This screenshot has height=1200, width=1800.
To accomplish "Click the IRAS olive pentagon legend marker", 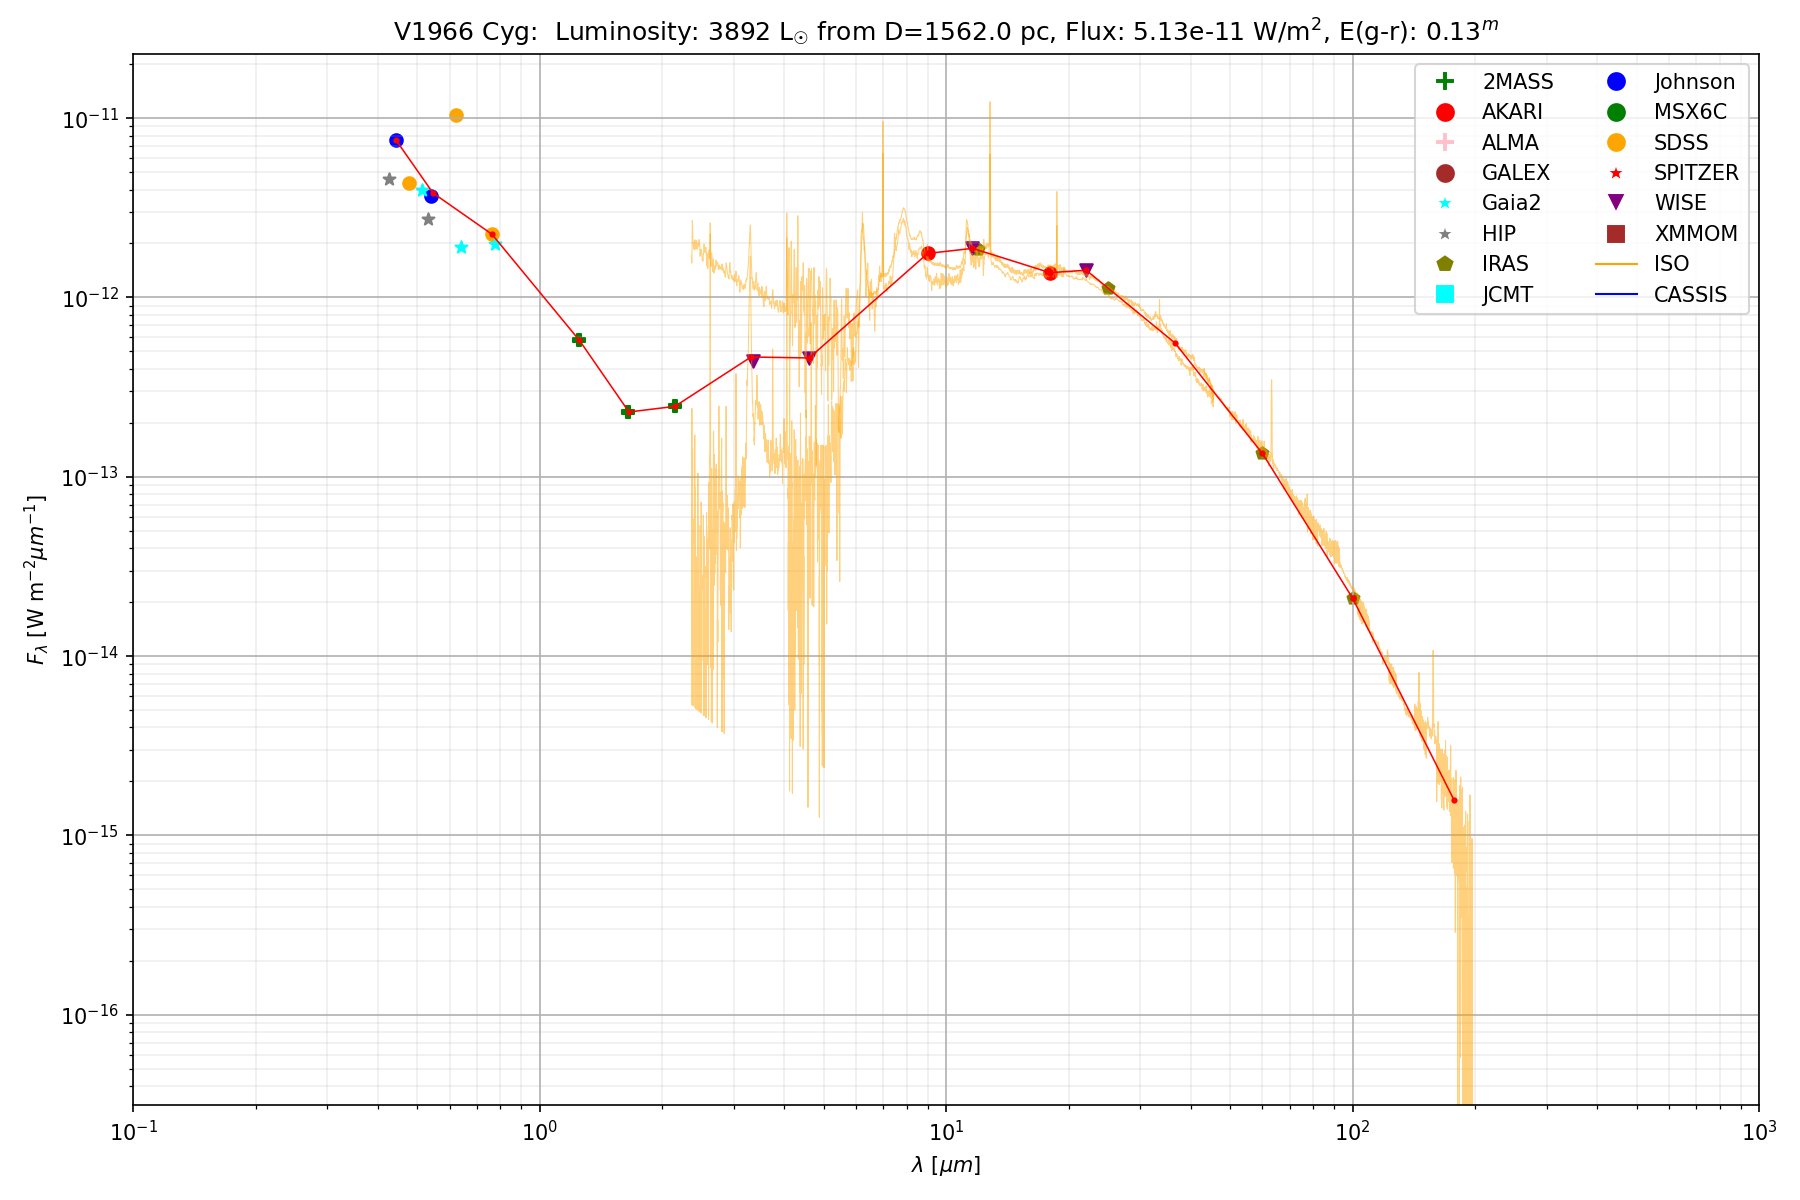I will pos(1444,264).
